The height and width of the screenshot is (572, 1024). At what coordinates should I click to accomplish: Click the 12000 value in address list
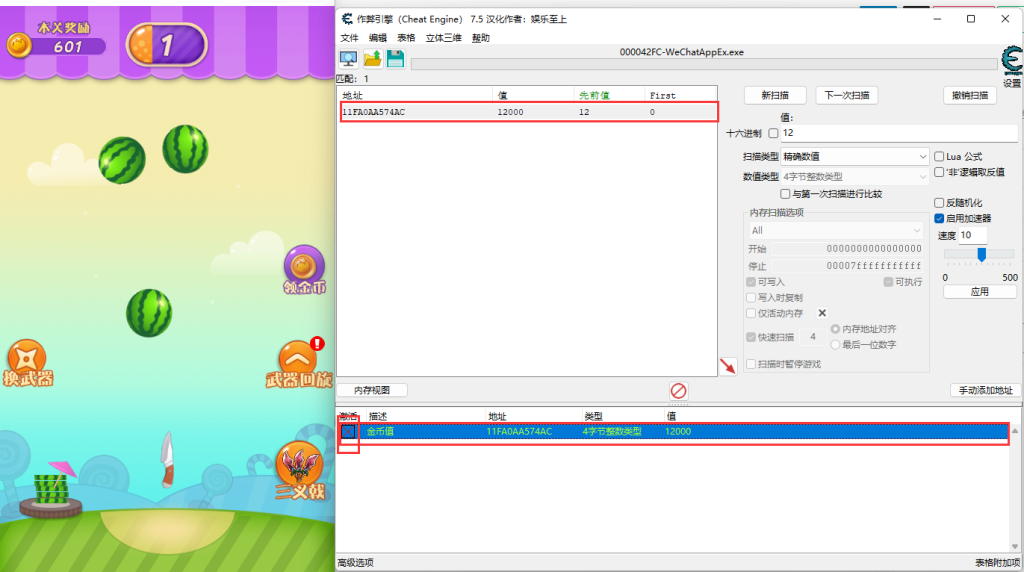coord(678,432)
